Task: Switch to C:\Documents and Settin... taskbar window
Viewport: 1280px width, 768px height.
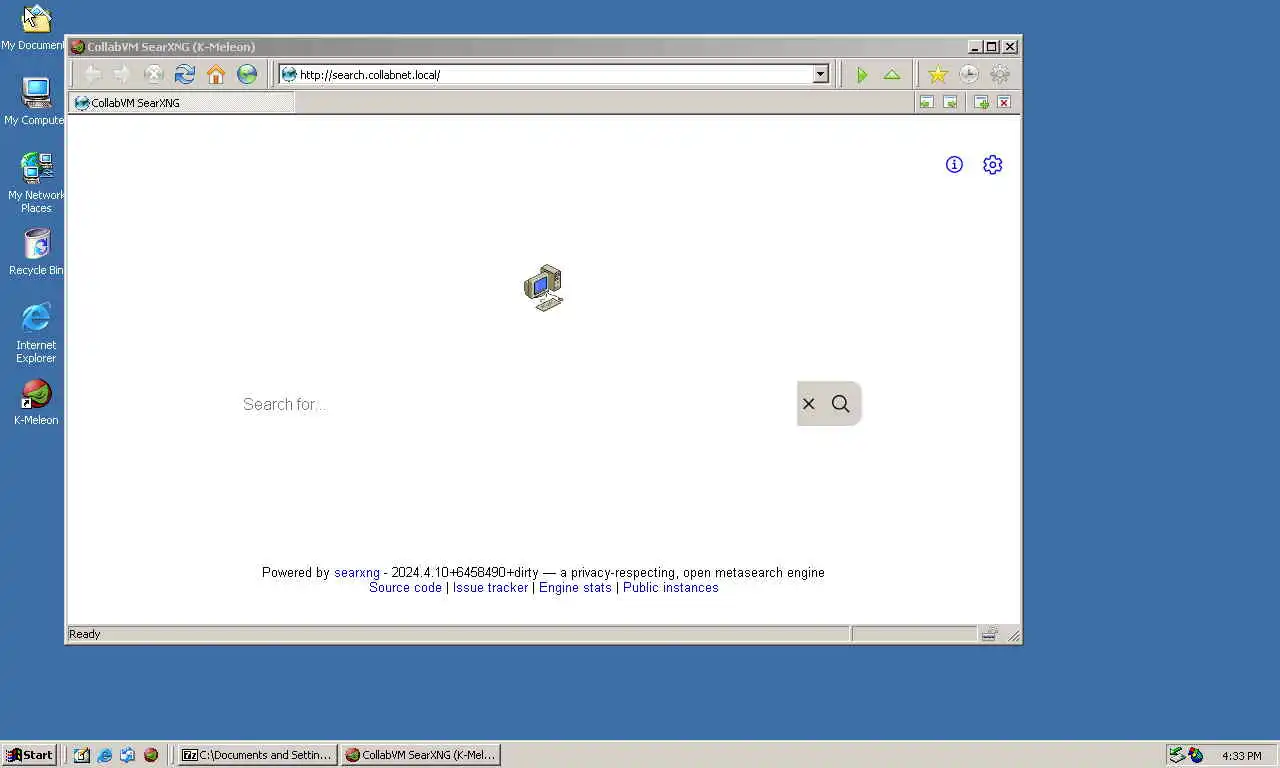Action: tap(257, 755)
